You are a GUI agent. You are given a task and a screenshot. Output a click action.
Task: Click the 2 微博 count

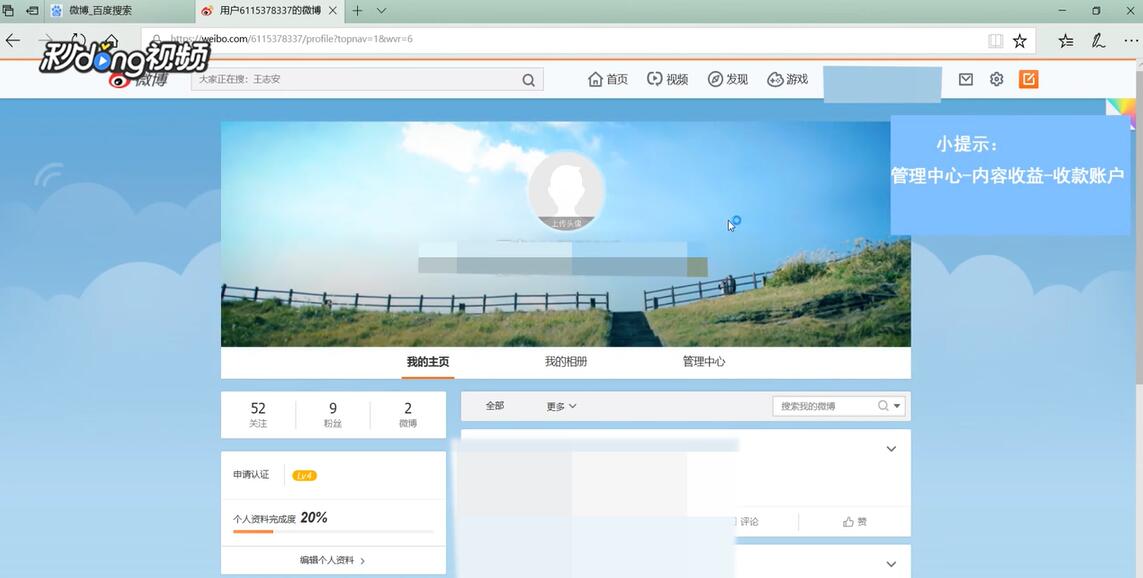coord(407,415)
